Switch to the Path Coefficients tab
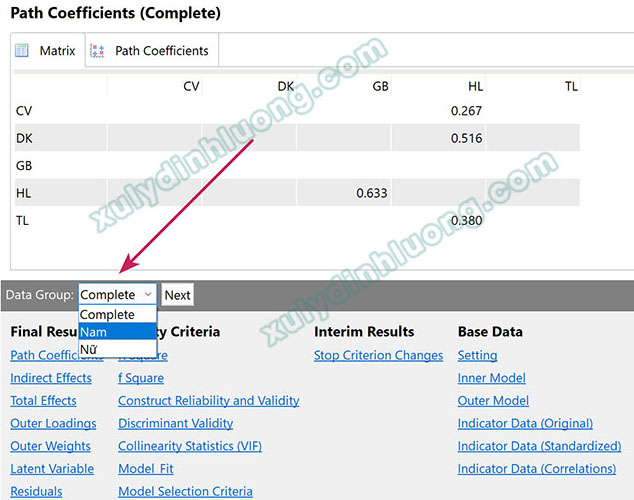This screenshot has height=500, width=634. click(x=161, y=51)
